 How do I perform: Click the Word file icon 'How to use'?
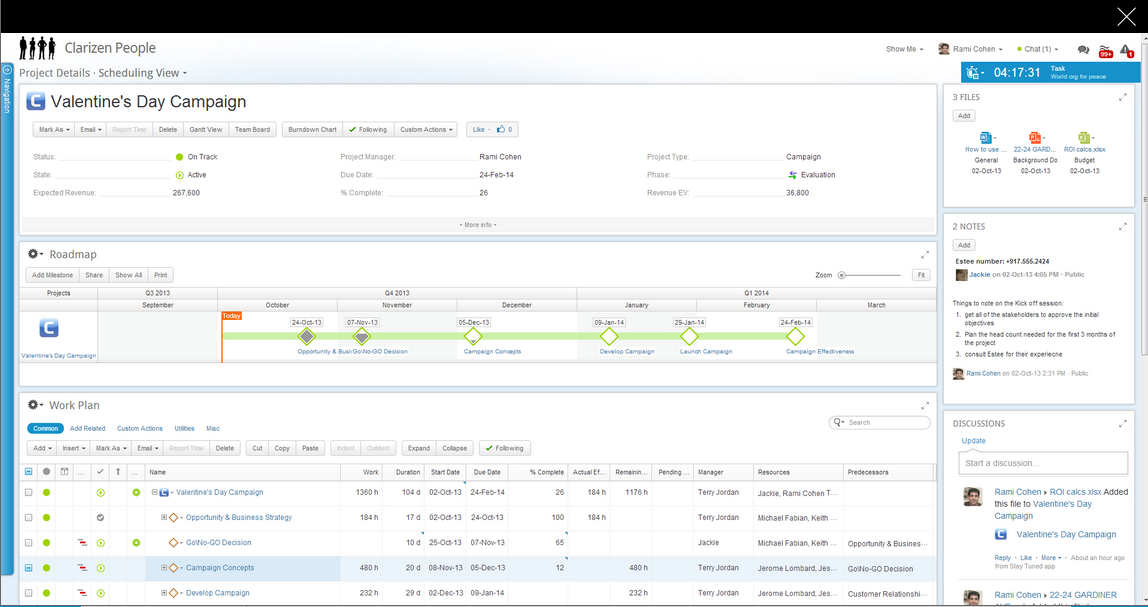click(x=985, y=138)
